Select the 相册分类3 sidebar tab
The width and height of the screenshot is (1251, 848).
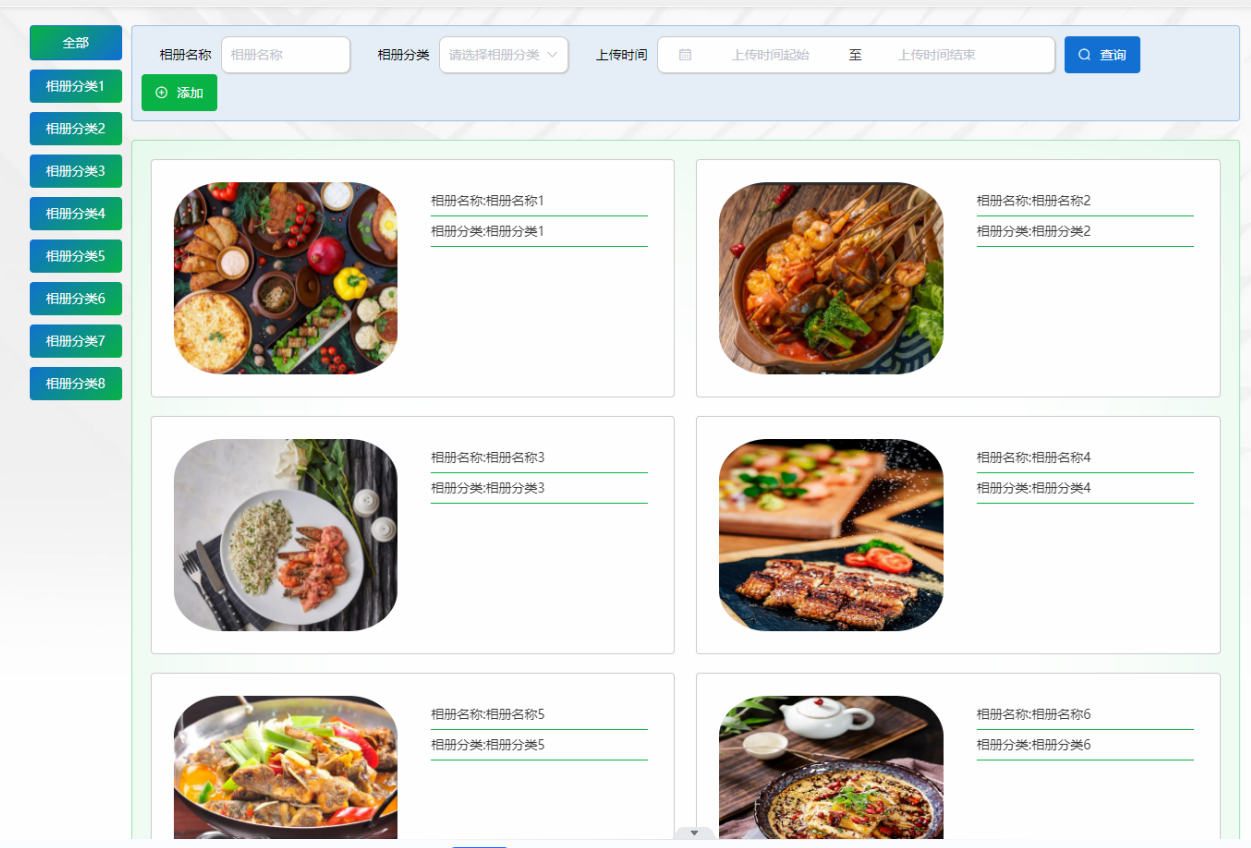point(76,171)
